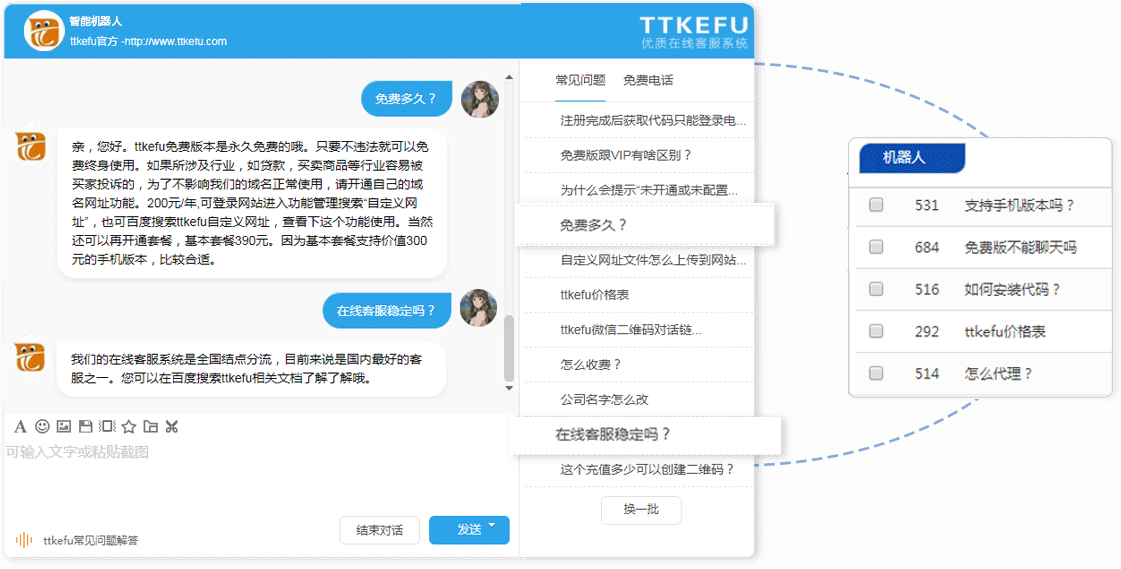
Task: Capture a screenshot with the scissors icon
Action: (x=172, y=427)
